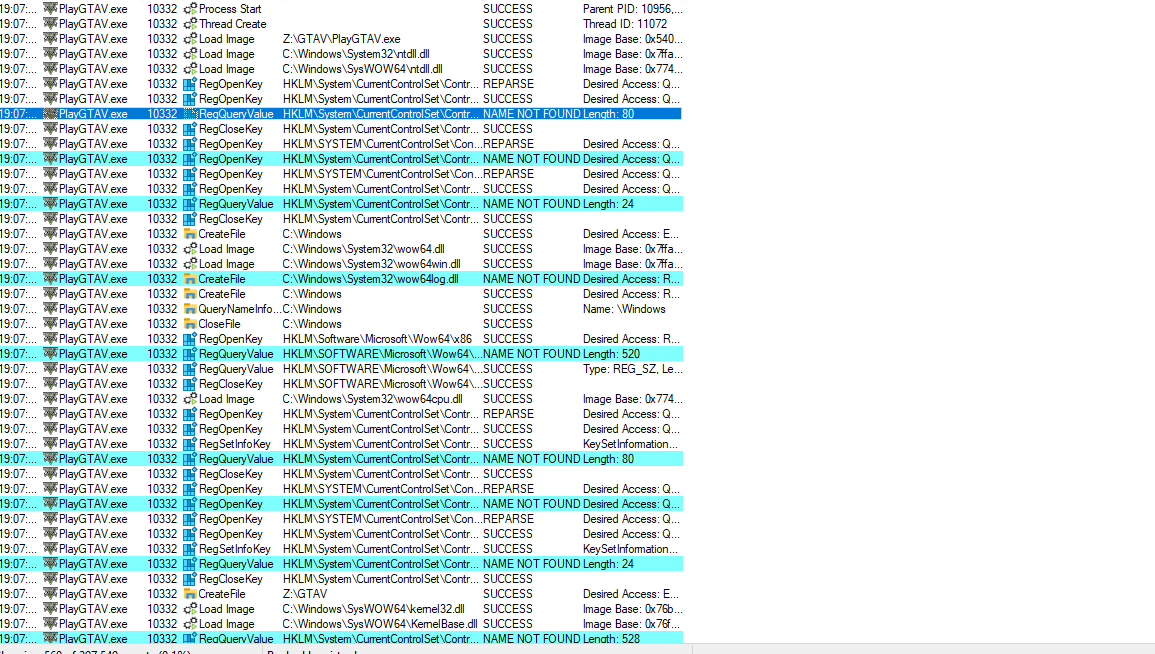This screenshot has width=1155, height=654.
Task: Click the CloseFile operation text
Action: coord(220,324)
